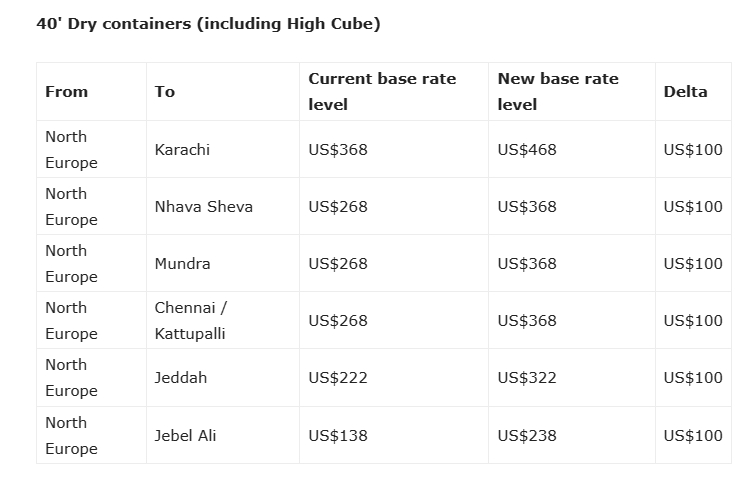Click the US$468 new rate value
The width and height of the screenshot is (752, 489).
click(x=527, y=150)
